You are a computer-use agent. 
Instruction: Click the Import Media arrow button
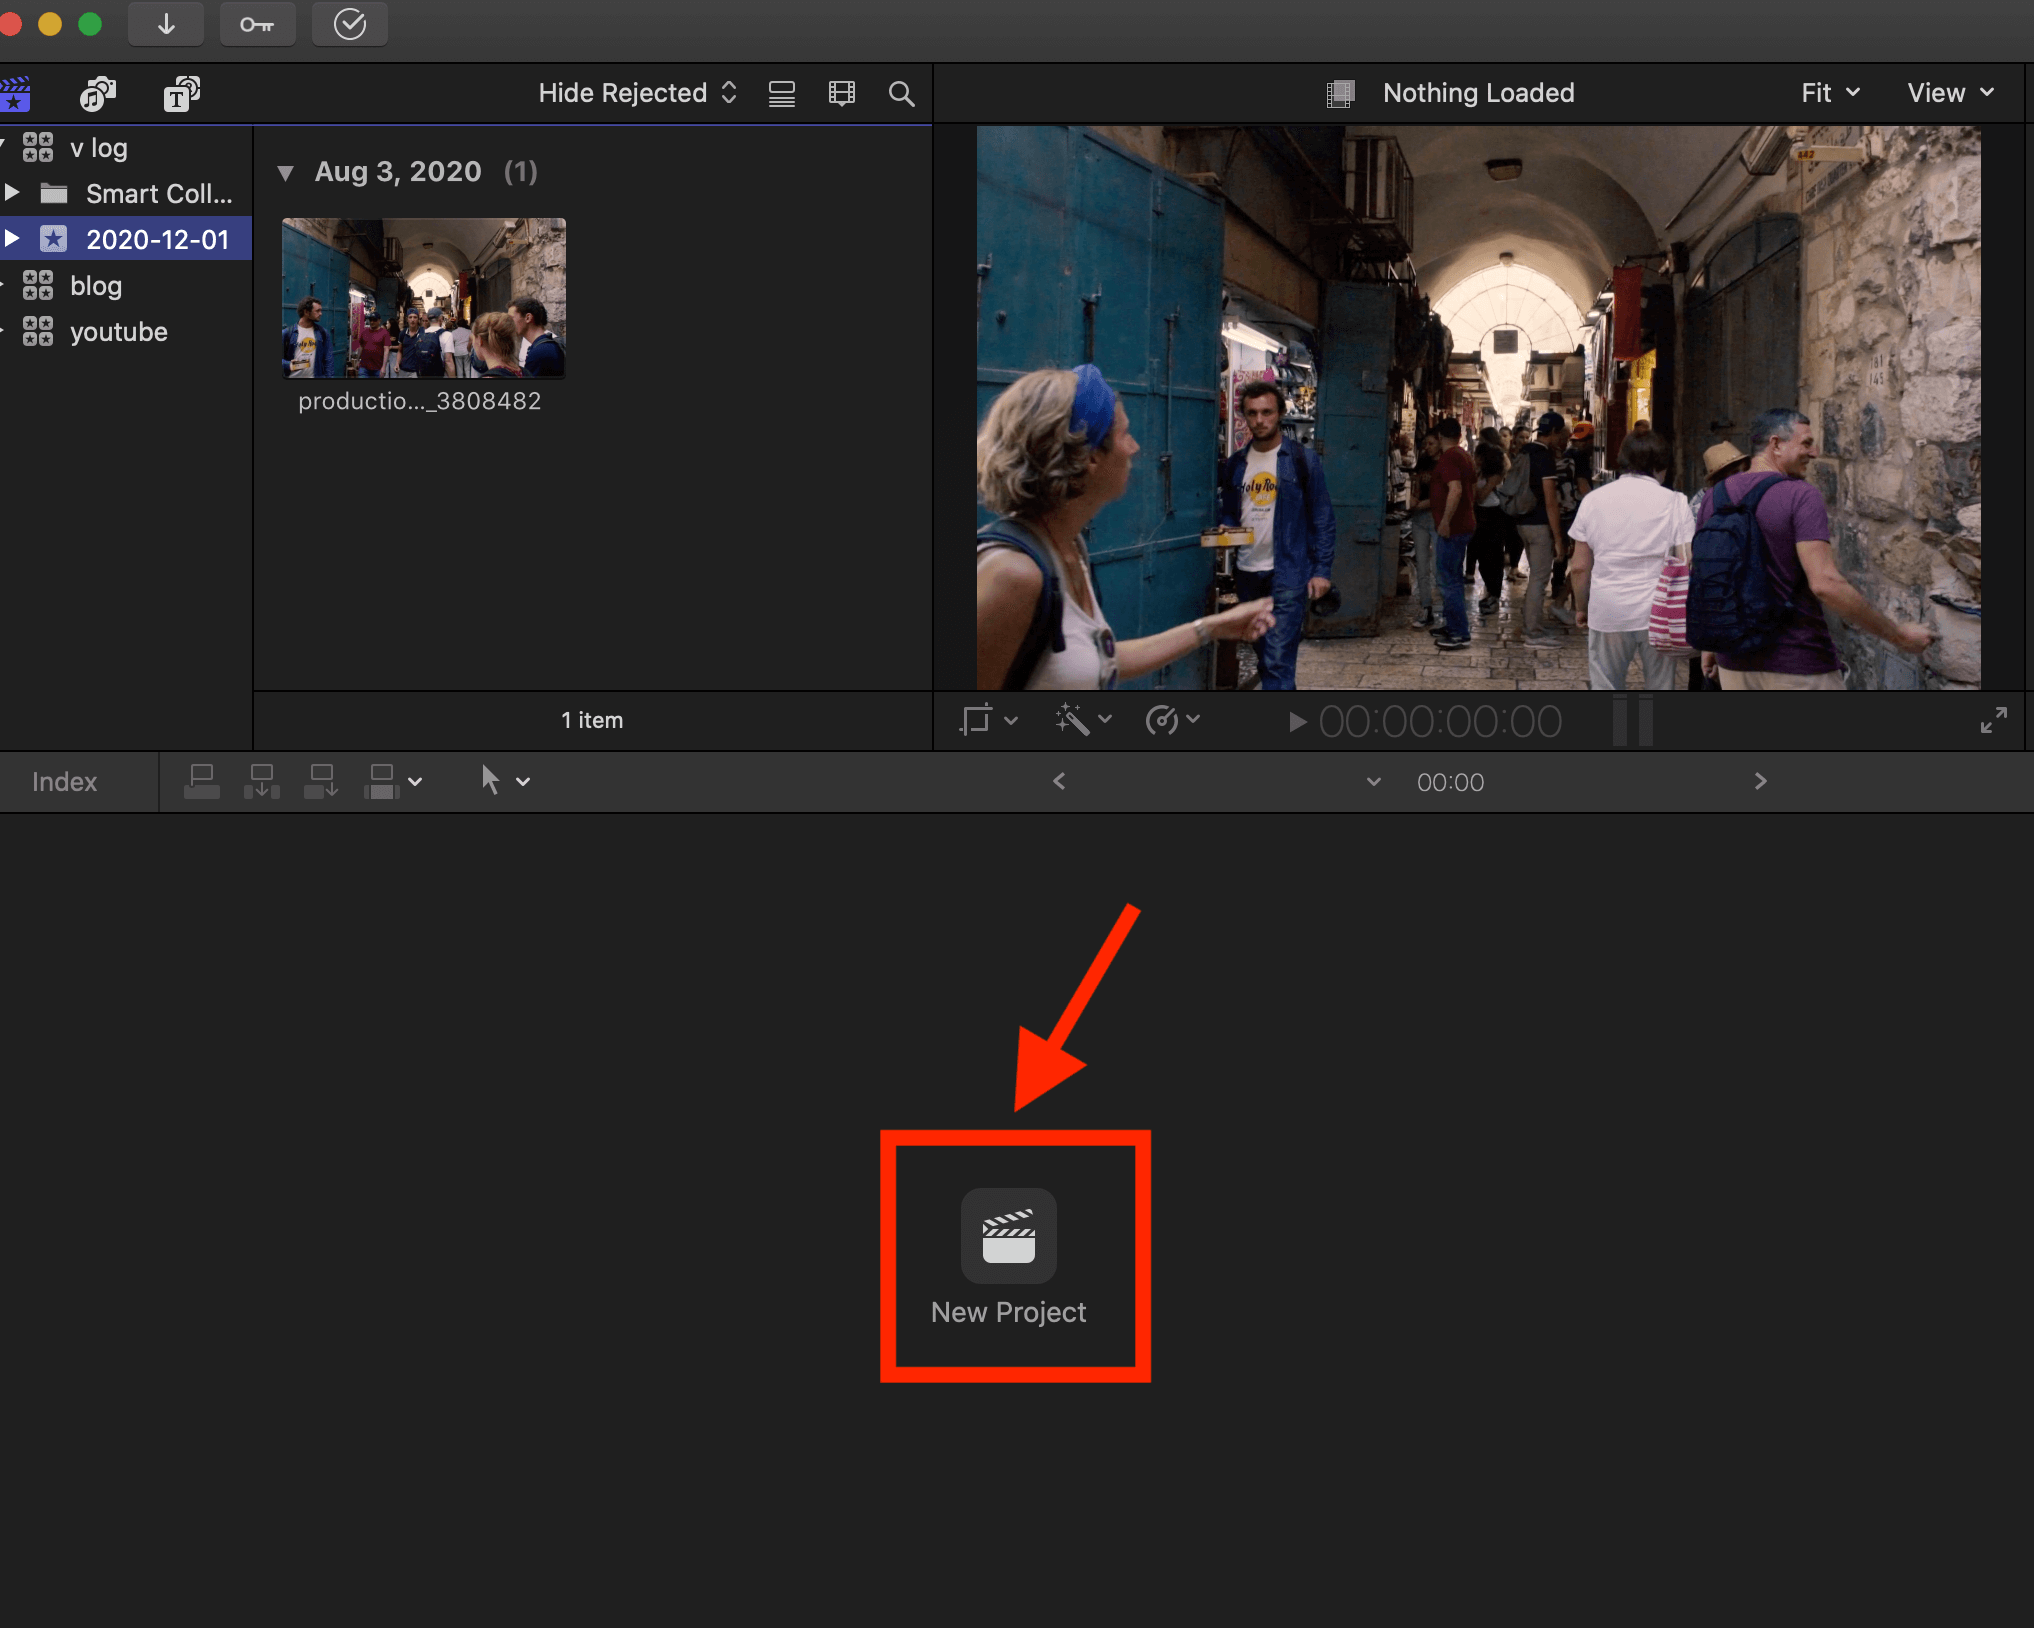166,24
